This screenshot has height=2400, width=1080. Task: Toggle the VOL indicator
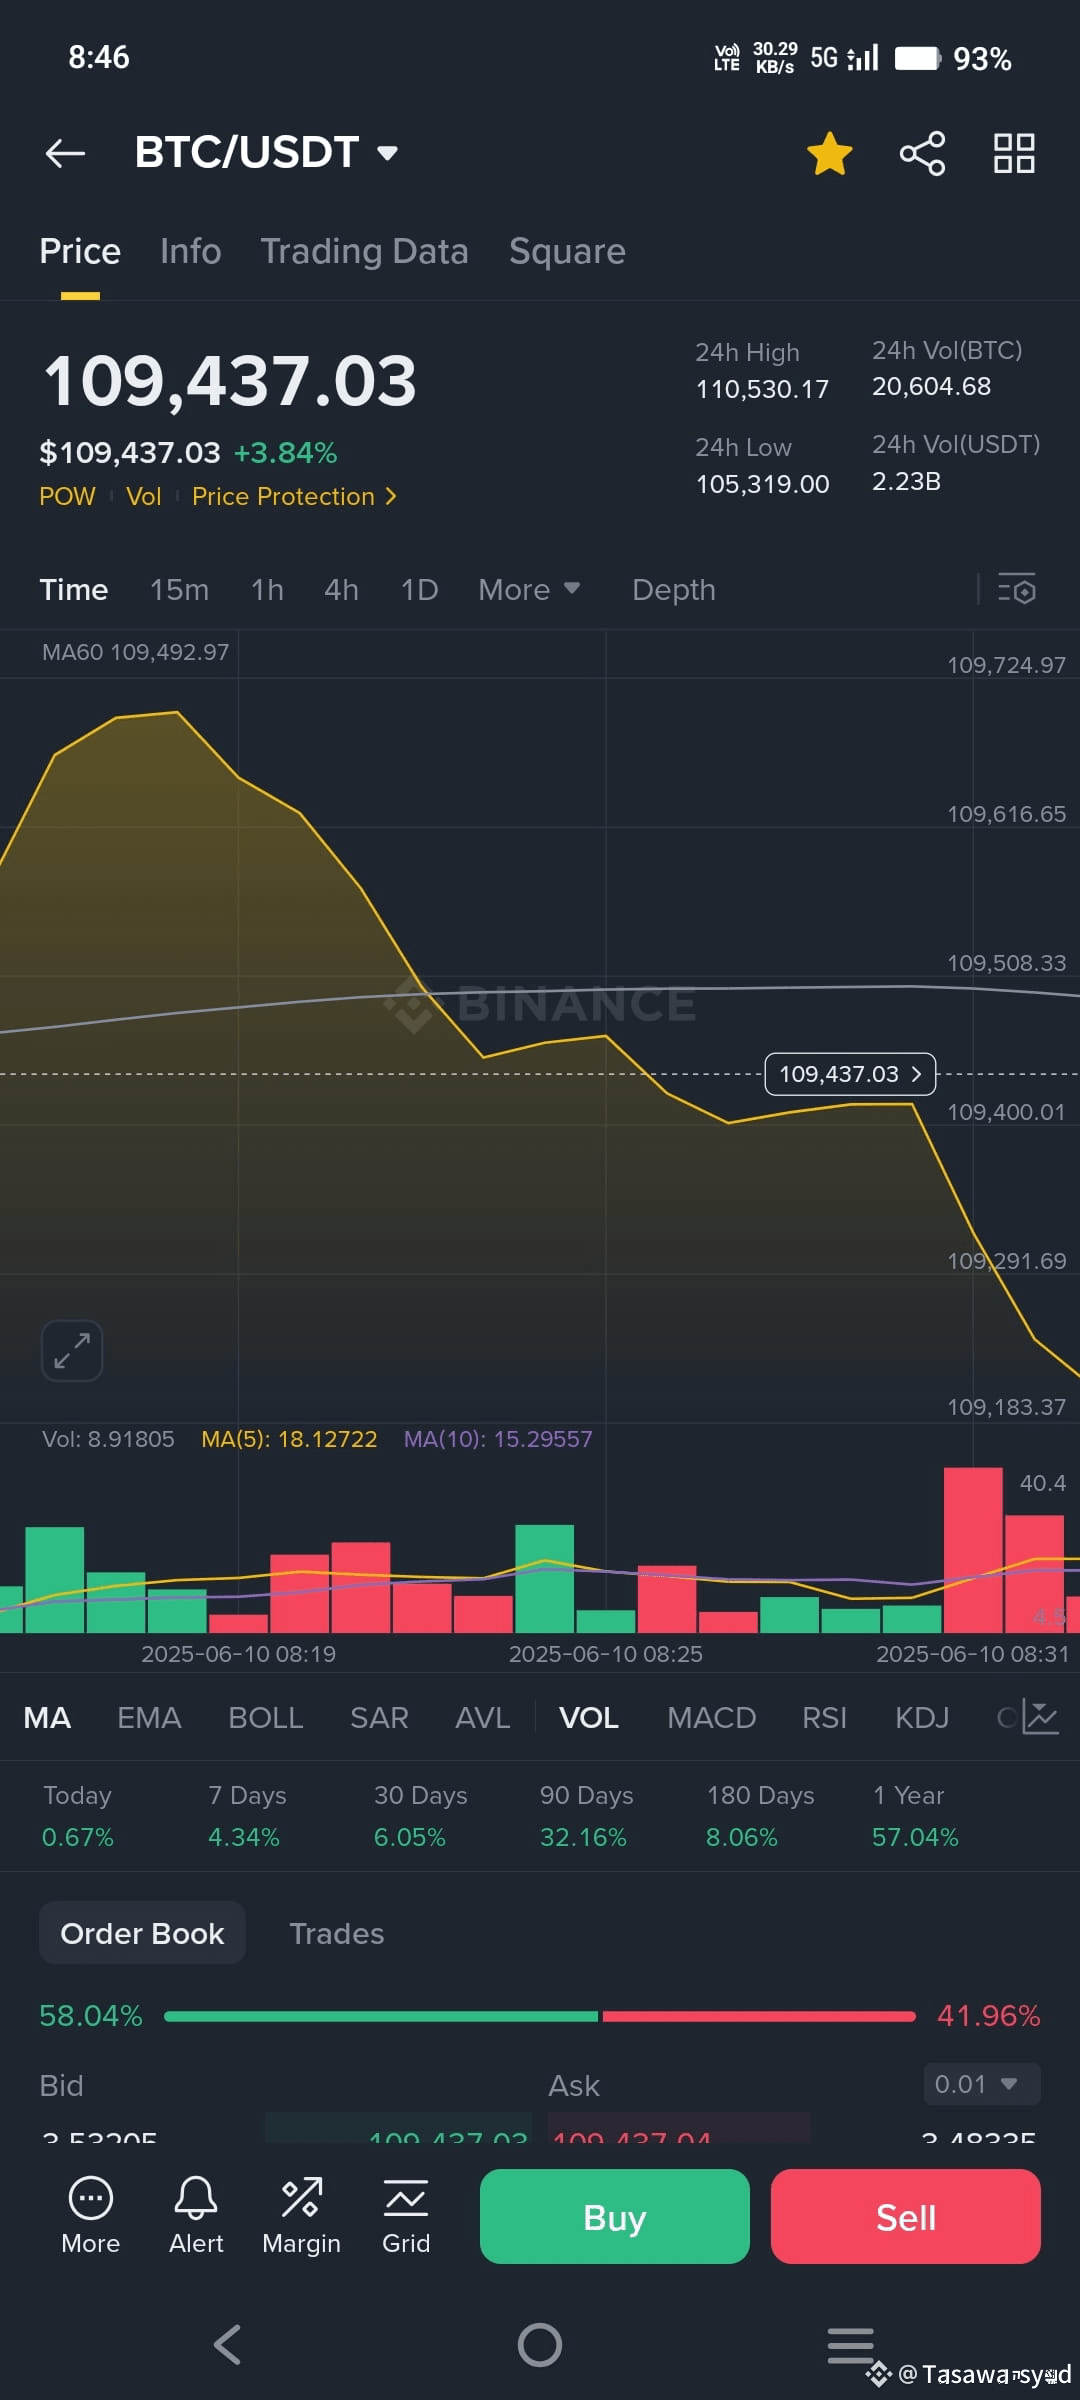coord(588,1718)
